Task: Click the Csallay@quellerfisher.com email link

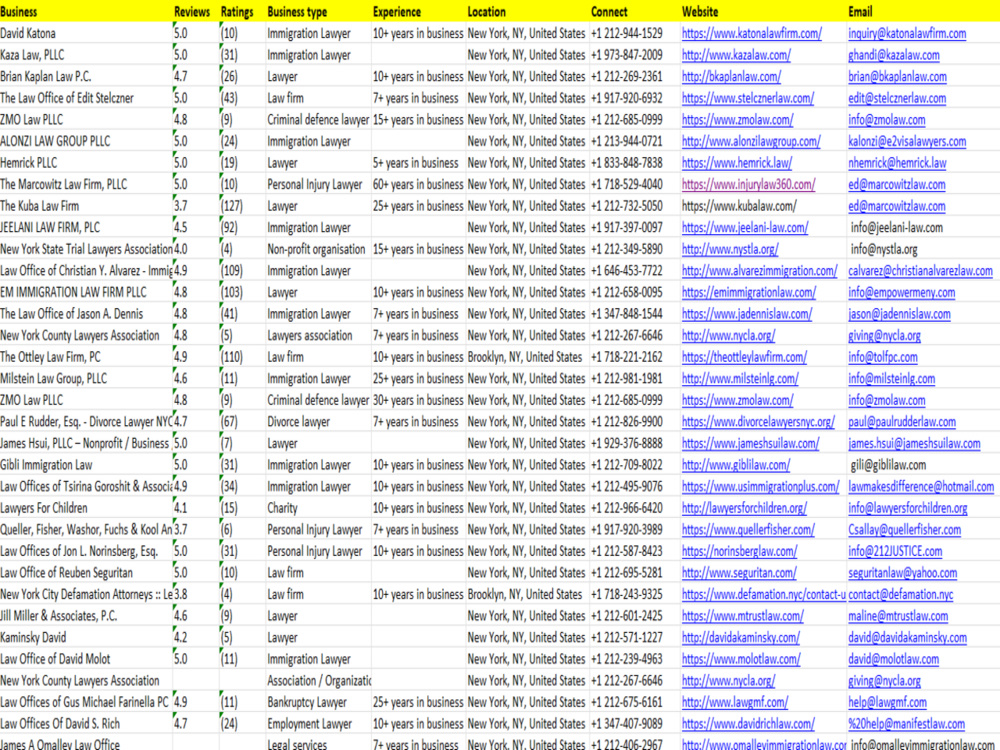Action: pyautogui.click(x=904, y=530)
